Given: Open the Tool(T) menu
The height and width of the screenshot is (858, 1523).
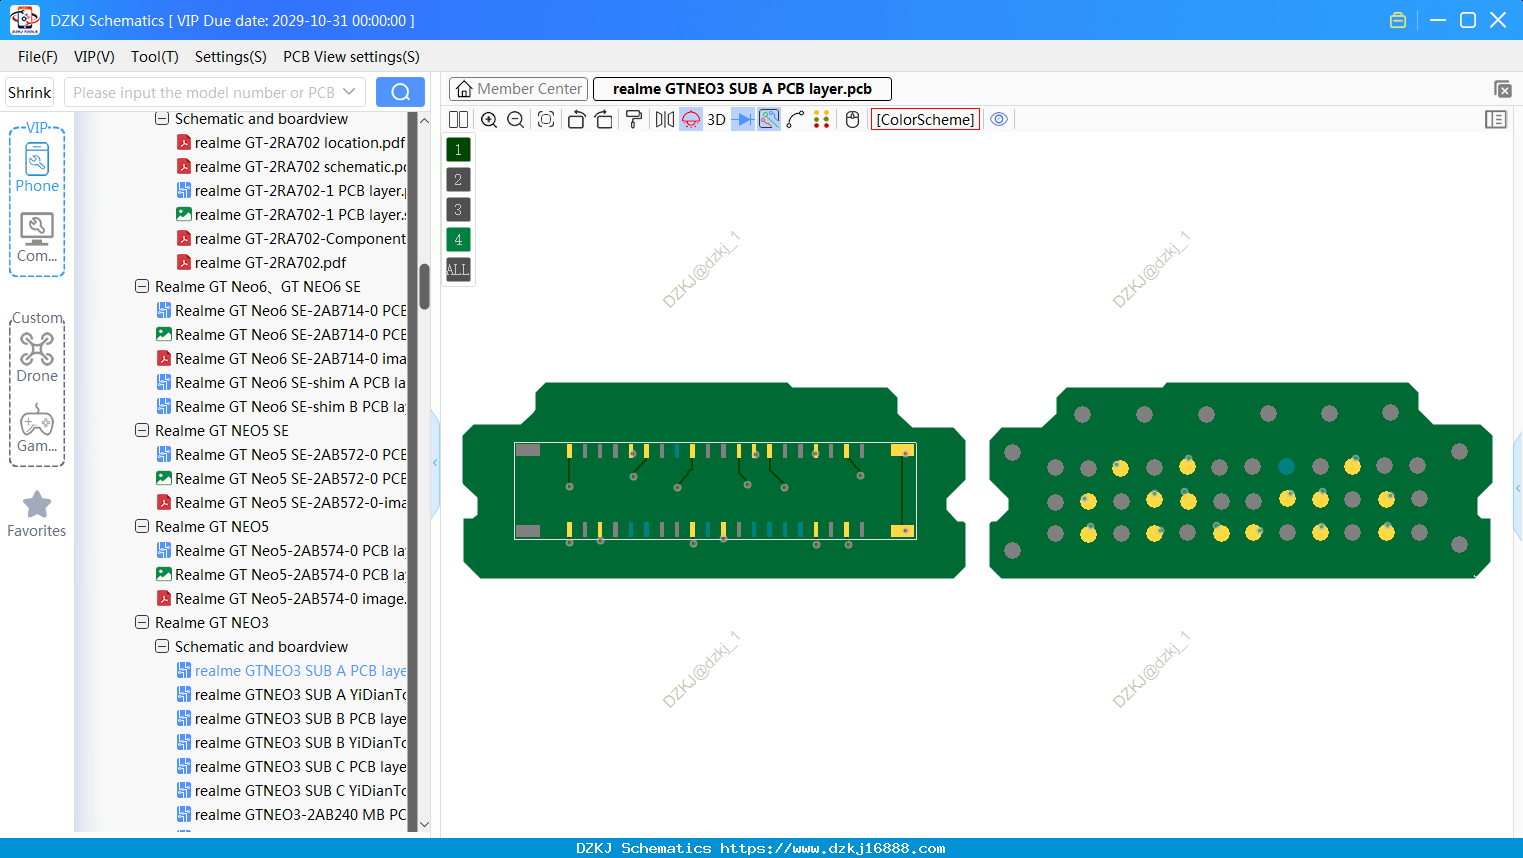Looking at the screenshot, I should (155, 57).
